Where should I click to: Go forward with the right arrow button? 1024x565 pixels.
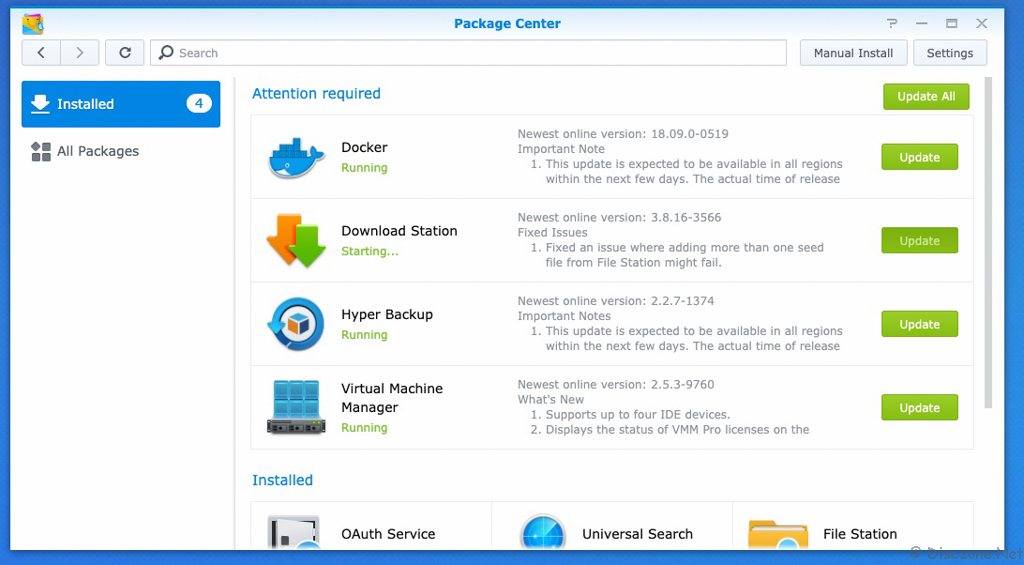click(80, 53)
